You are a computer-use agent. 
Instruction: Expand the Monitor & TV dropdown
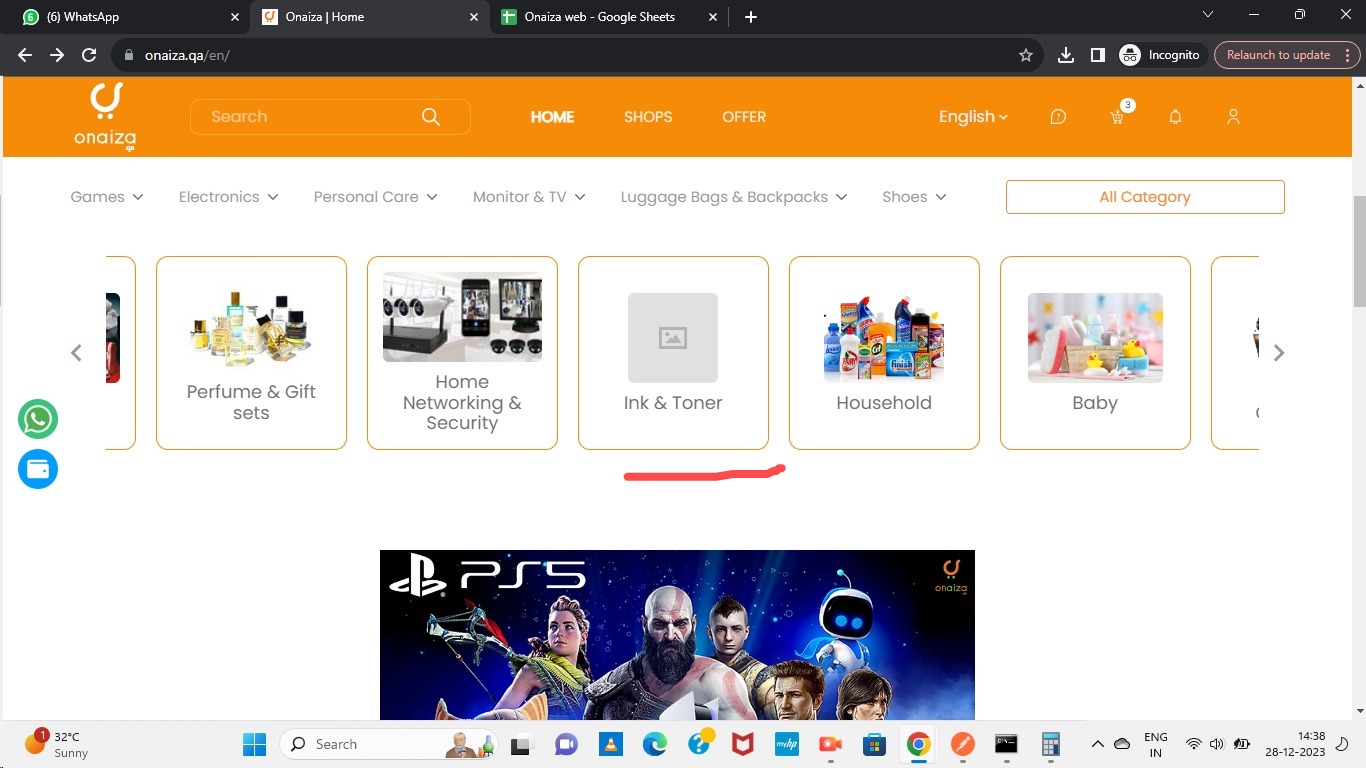pyautogui.click(x=528, y=197)
